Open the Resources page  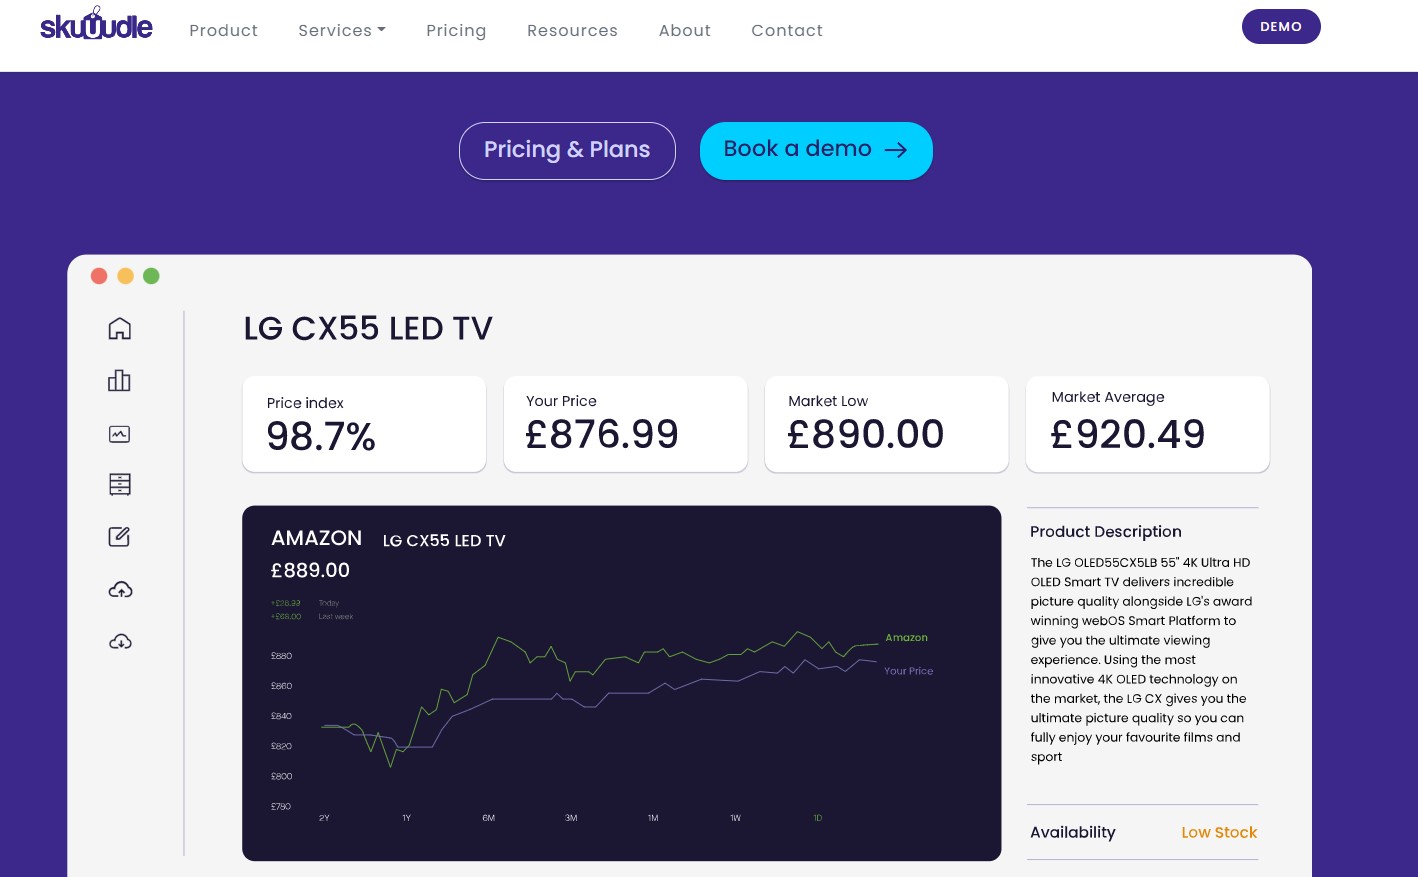click(x=572, y=30)
